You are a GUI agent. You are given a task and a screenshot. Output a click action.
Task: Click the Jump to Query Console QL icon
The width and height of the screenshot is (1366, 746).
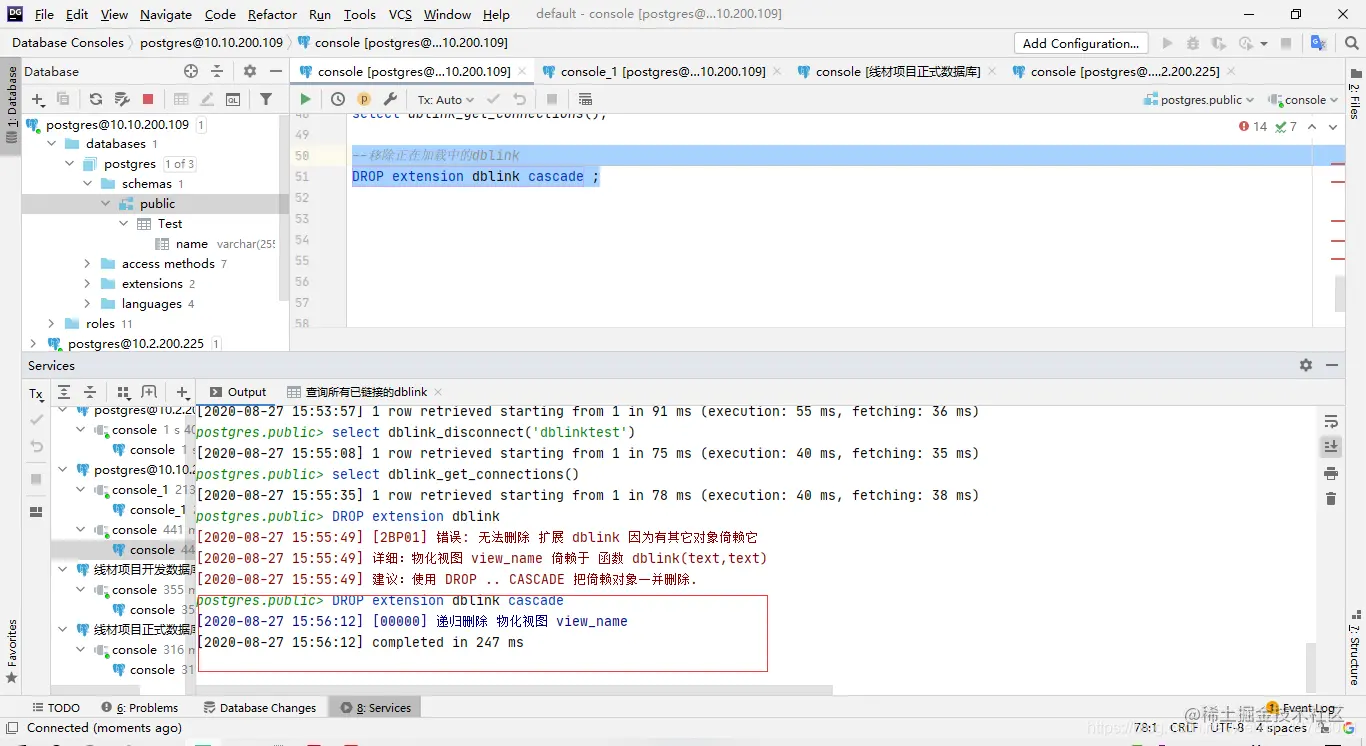point(233,99)
